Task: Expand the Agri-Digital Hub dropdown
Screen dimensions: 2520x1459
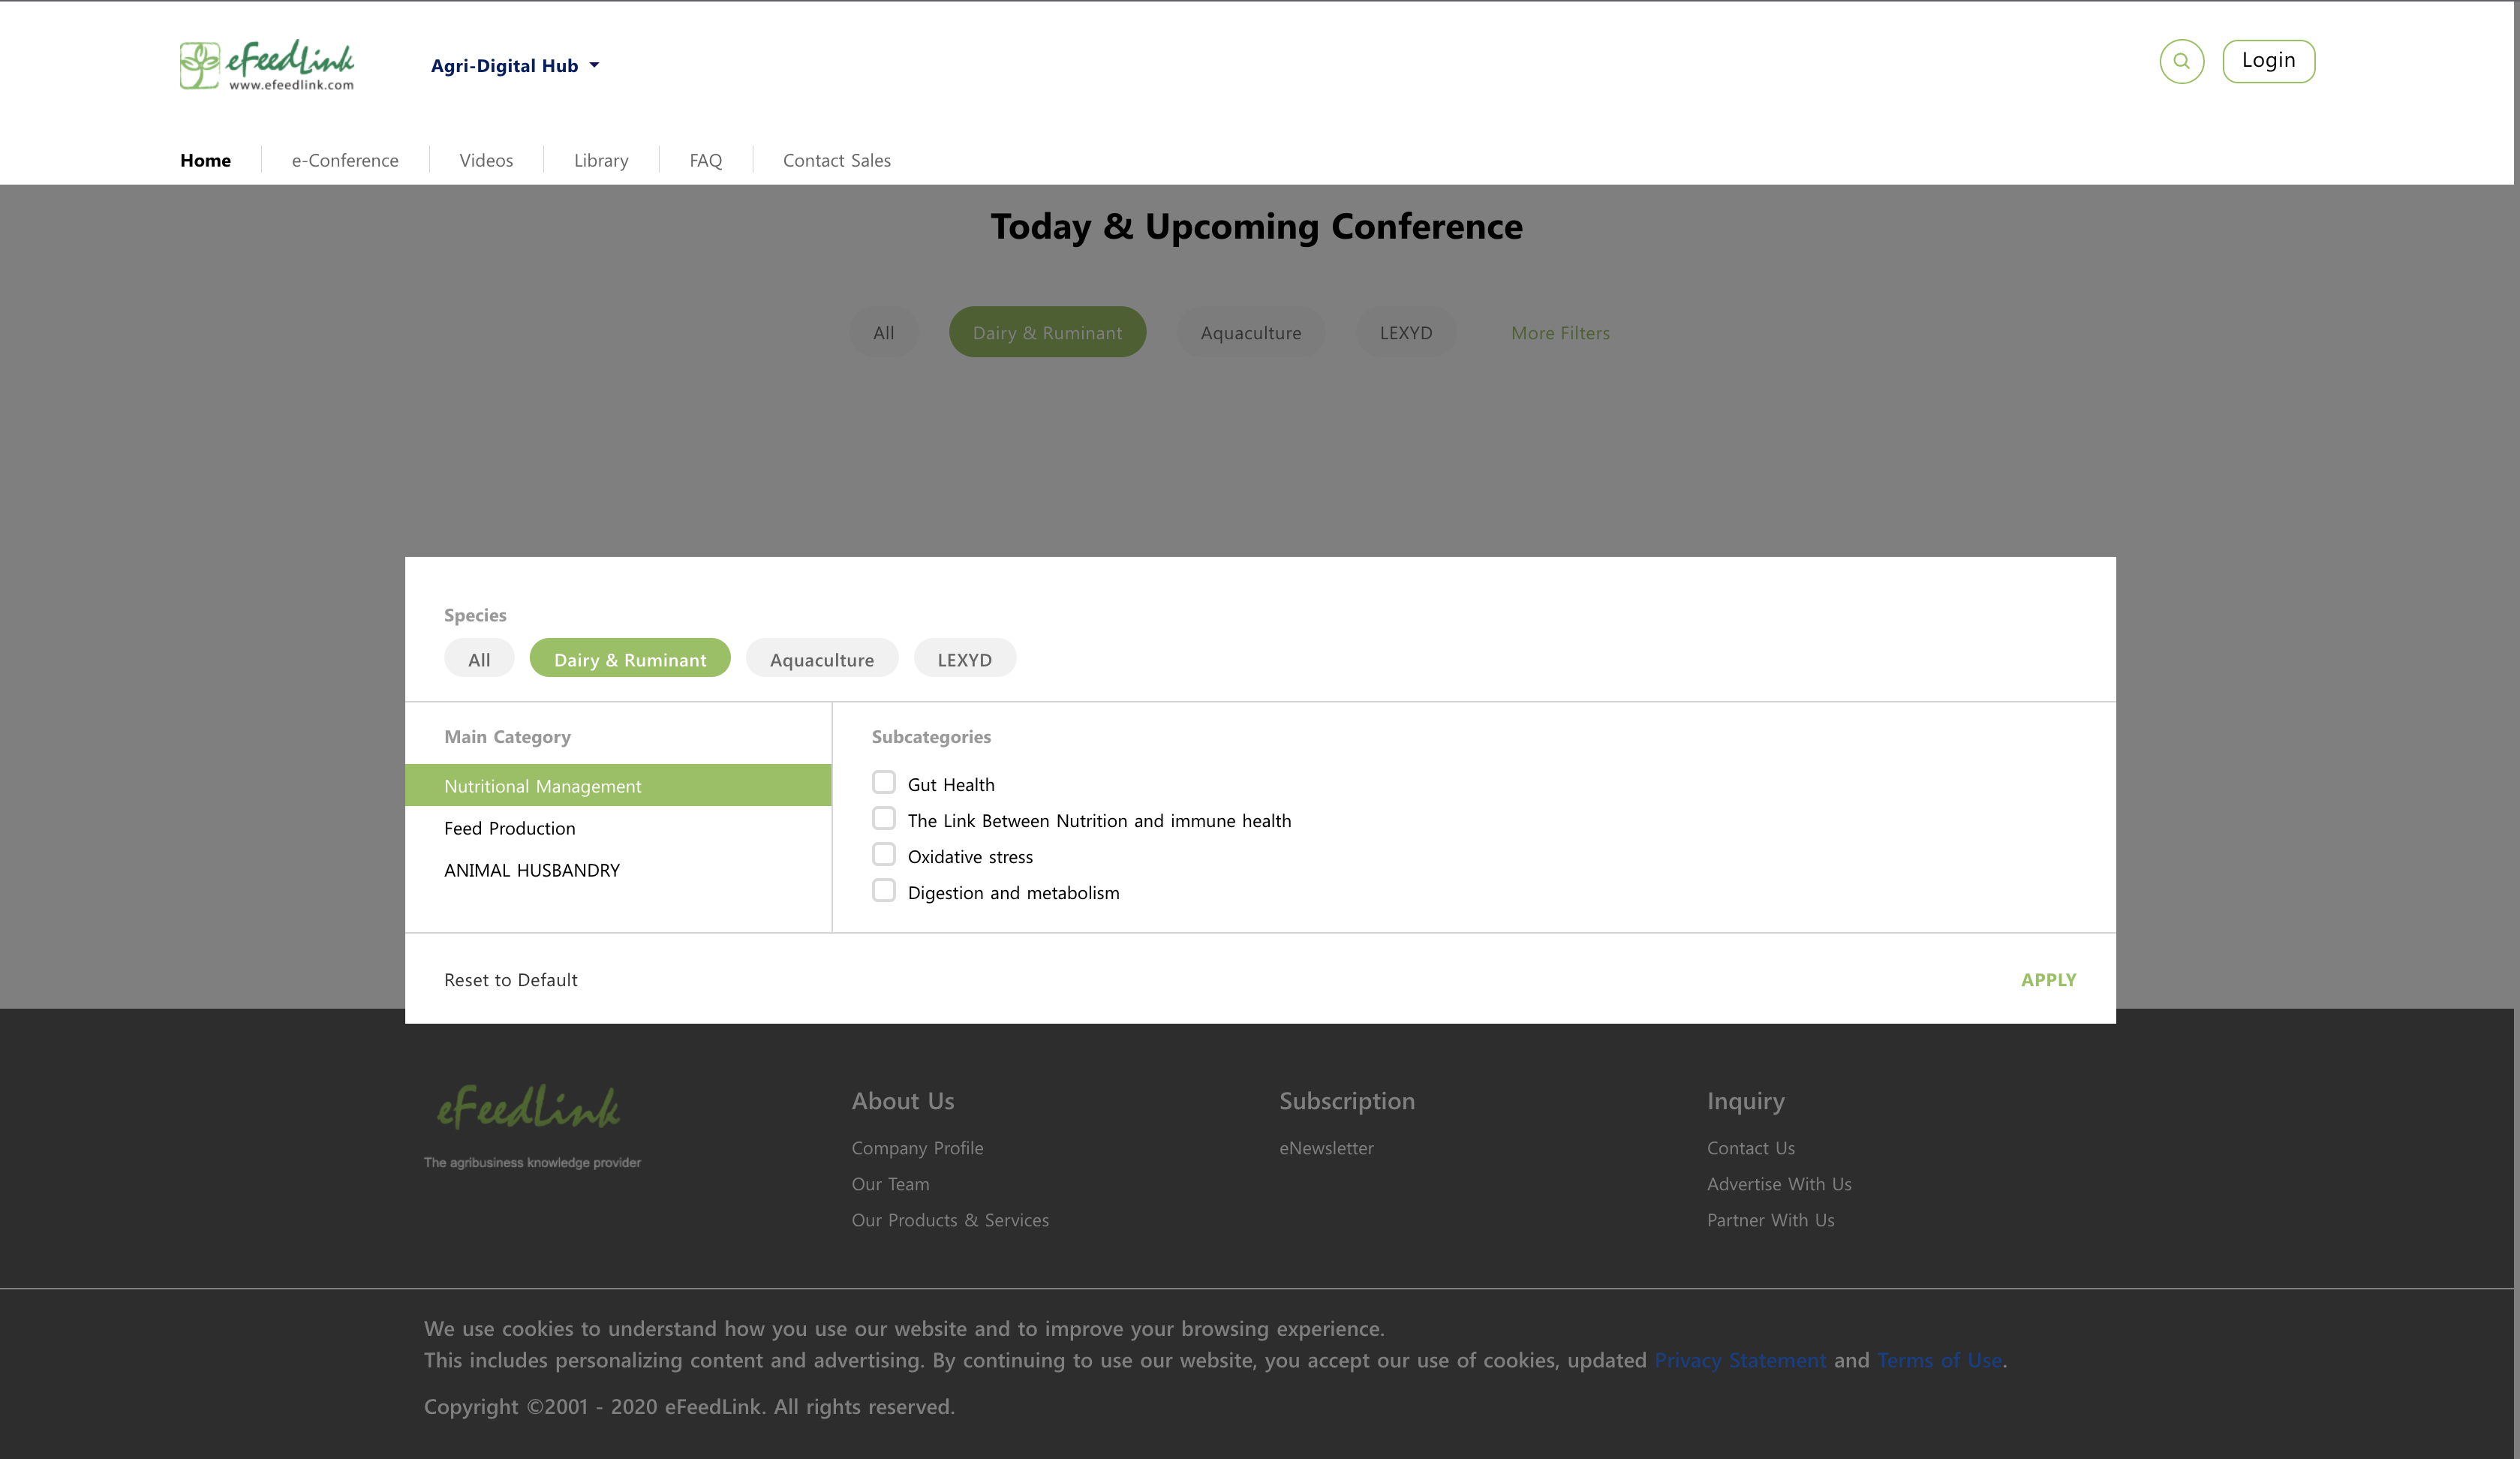Action: (515, 66)
